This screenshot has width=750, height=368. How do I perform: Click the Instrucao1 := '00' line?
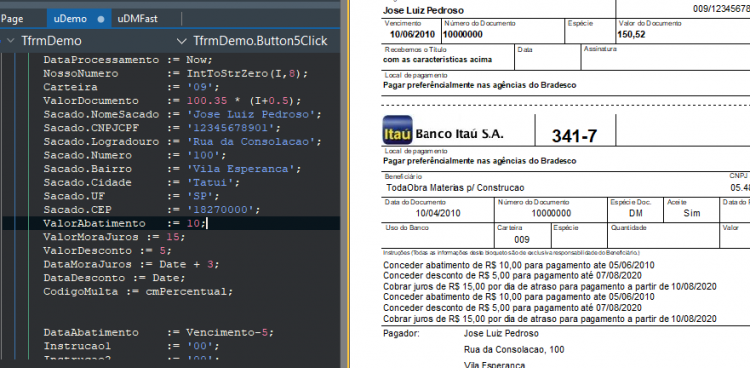click(x=131, y=346)
